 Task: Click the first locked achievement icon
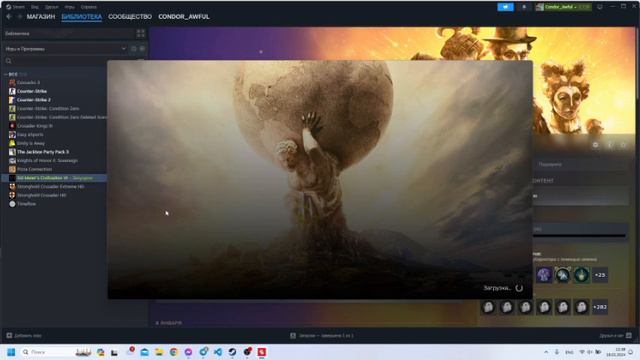point(488,307)
